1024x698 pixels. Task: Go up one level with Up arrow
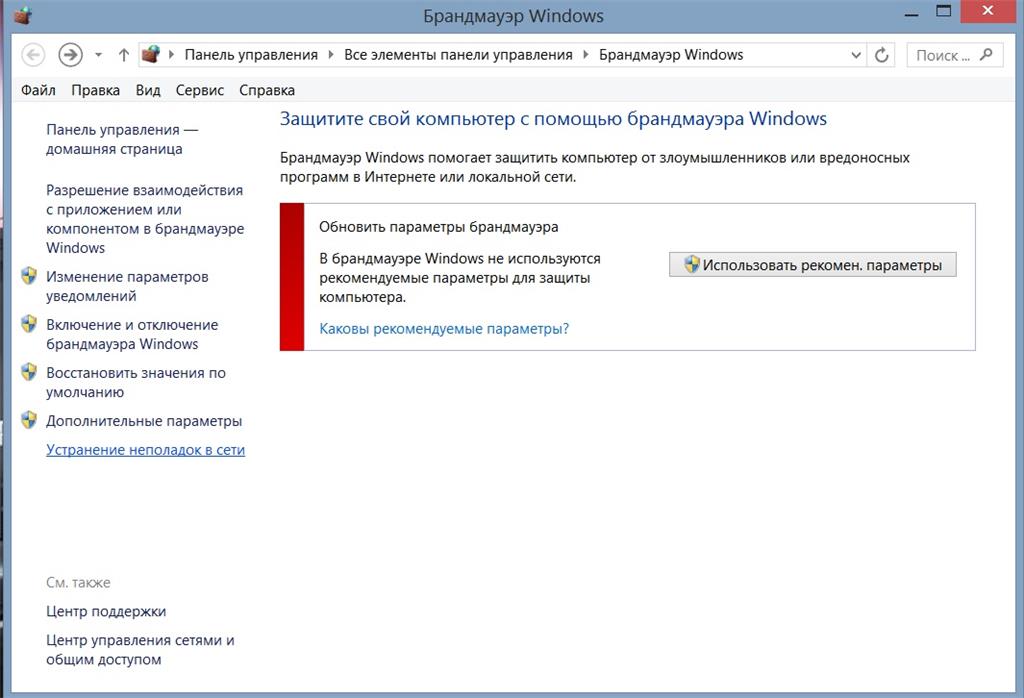pos(123,55)
